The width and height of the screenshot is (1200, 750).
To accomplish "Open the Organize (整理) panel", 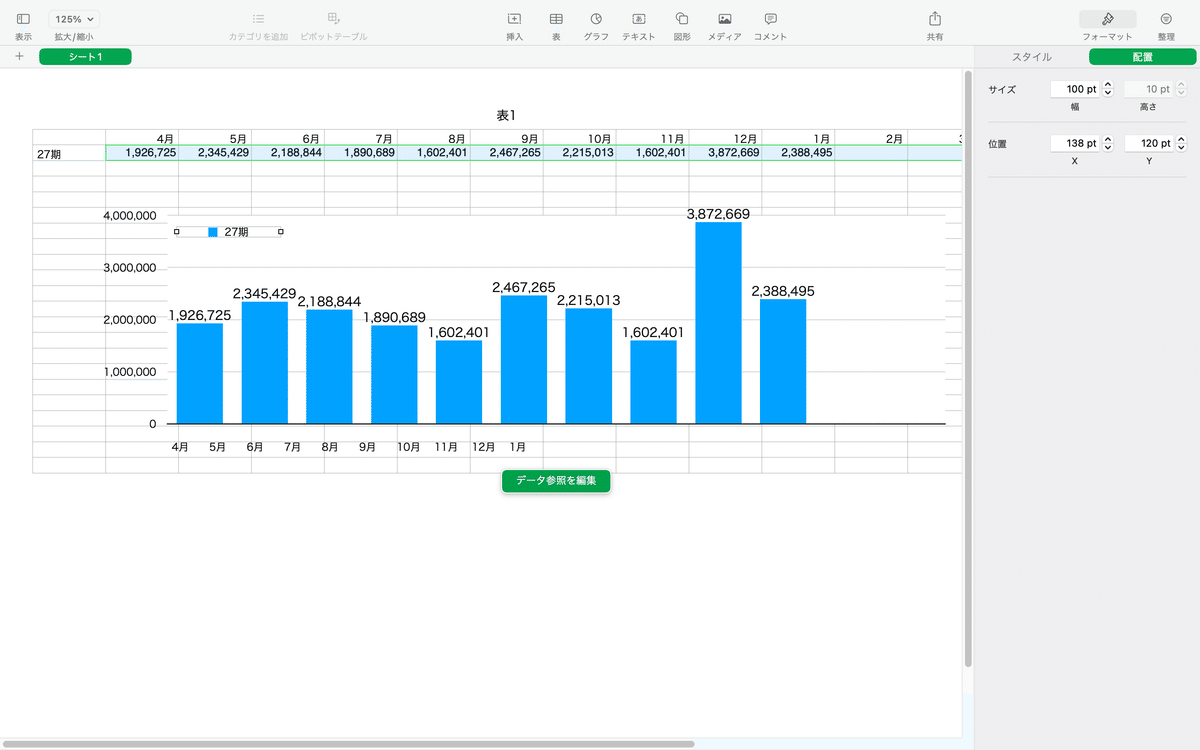I will (1166, 19).
